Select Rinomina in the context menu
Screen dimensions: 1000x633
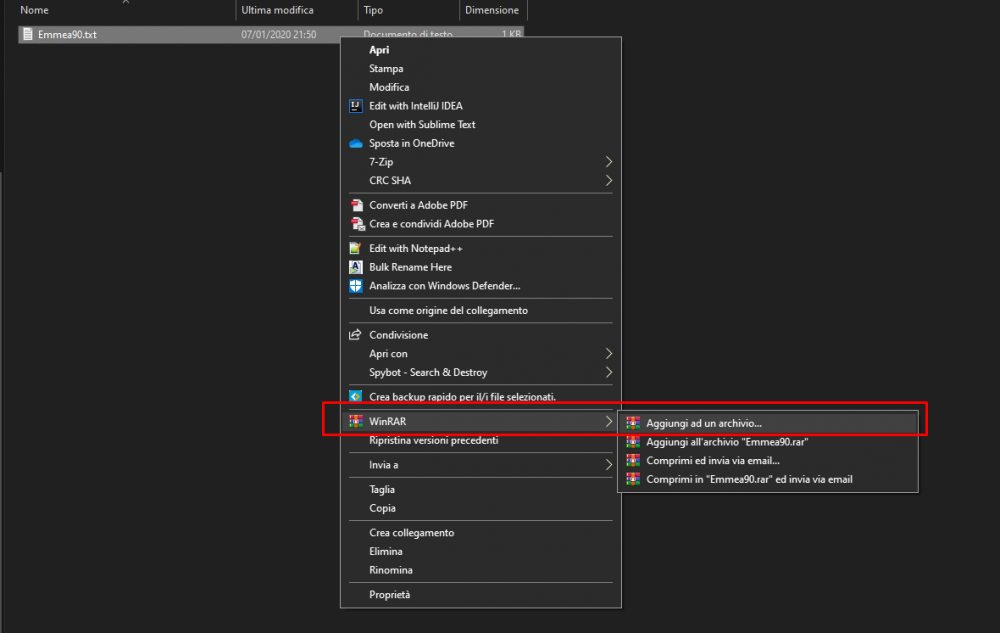[x=391, y=570]
